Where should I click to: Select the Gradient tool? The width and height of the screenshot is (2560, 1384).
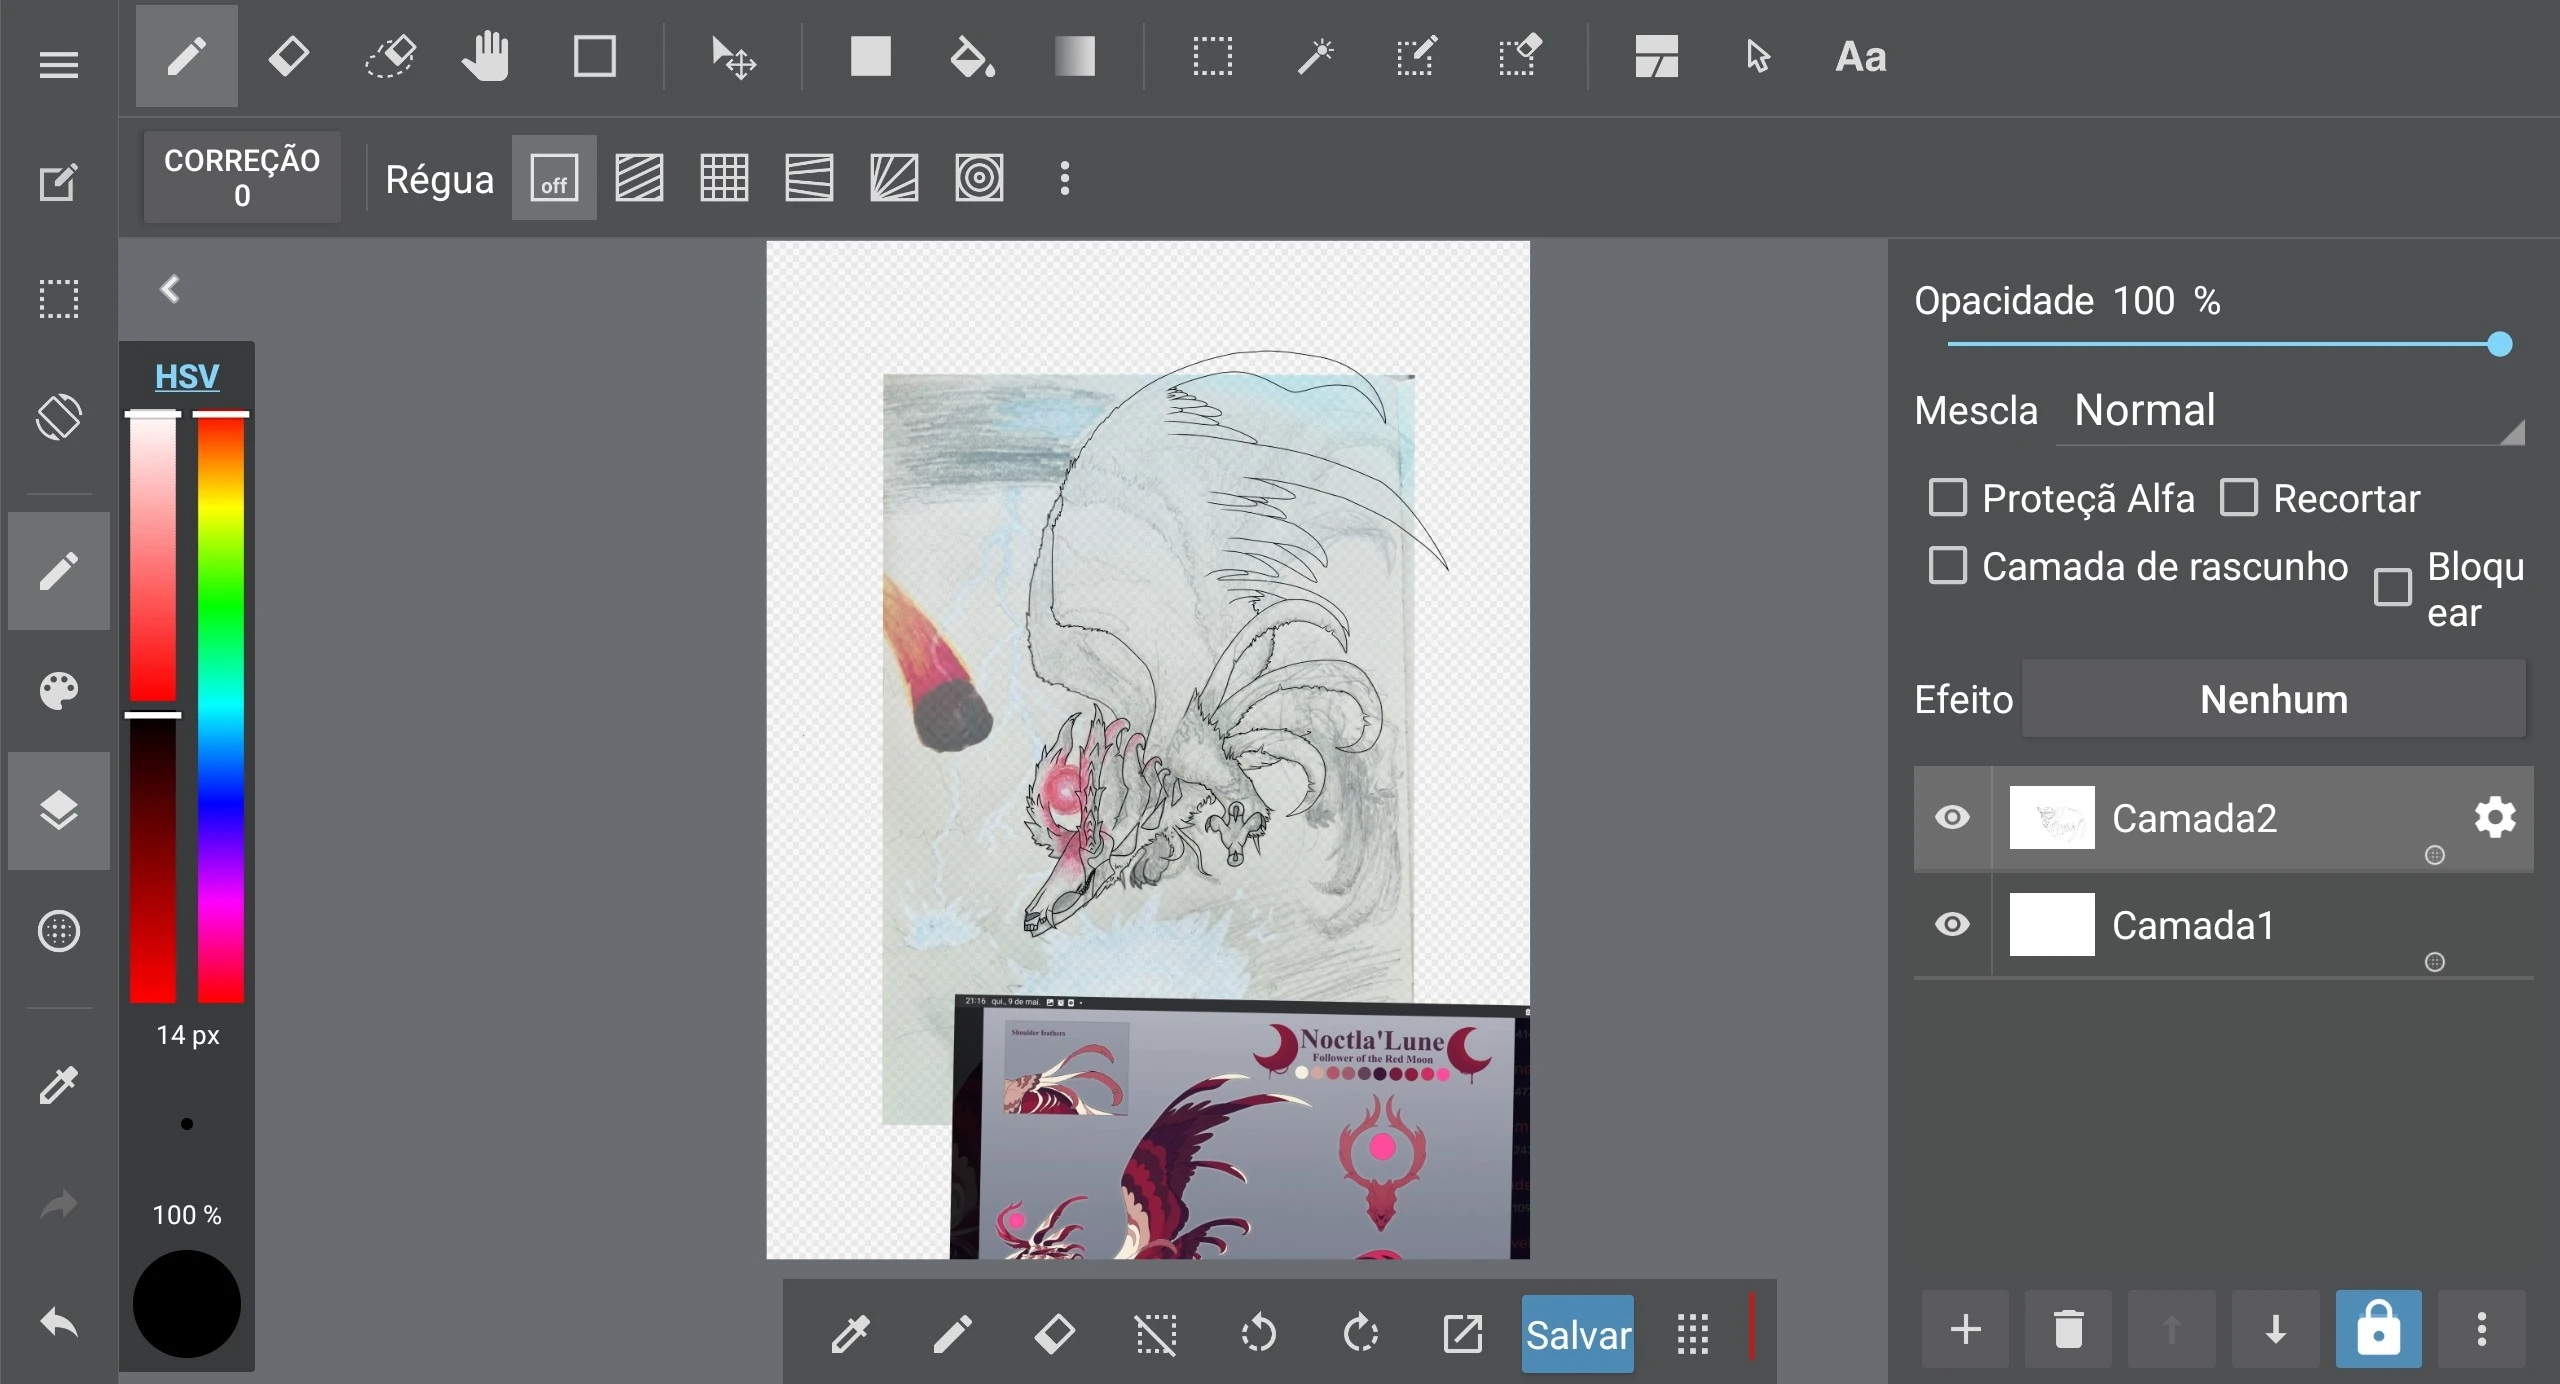tap(1074, 57)
